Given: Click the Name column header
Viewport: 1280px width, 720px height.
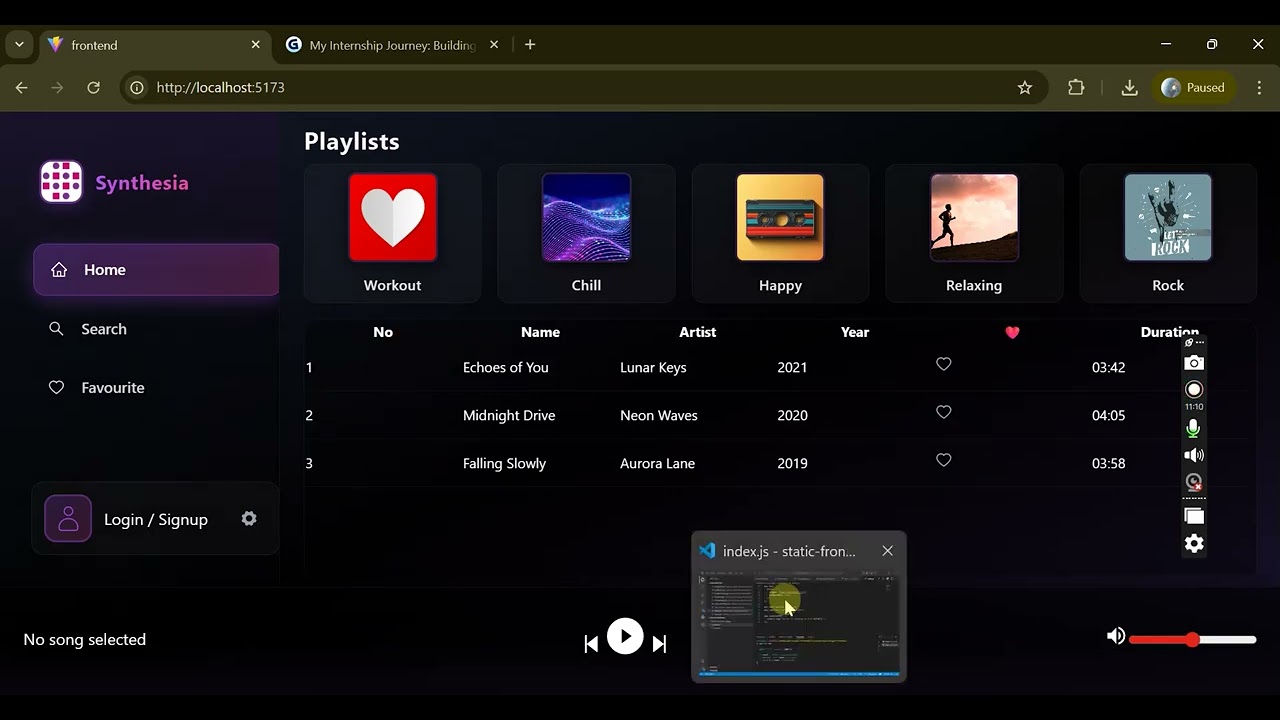Looking at the screenshot, I should point(540,332).
